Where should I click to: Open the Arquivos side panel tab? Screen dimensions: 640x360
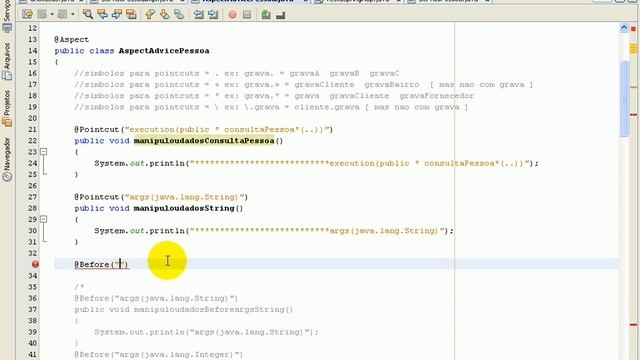click(7, 61)
